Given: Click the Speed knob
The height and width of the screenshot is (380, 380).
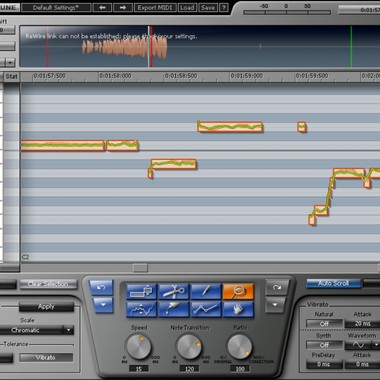Looking at the screenshot, I should pos(139,347).
